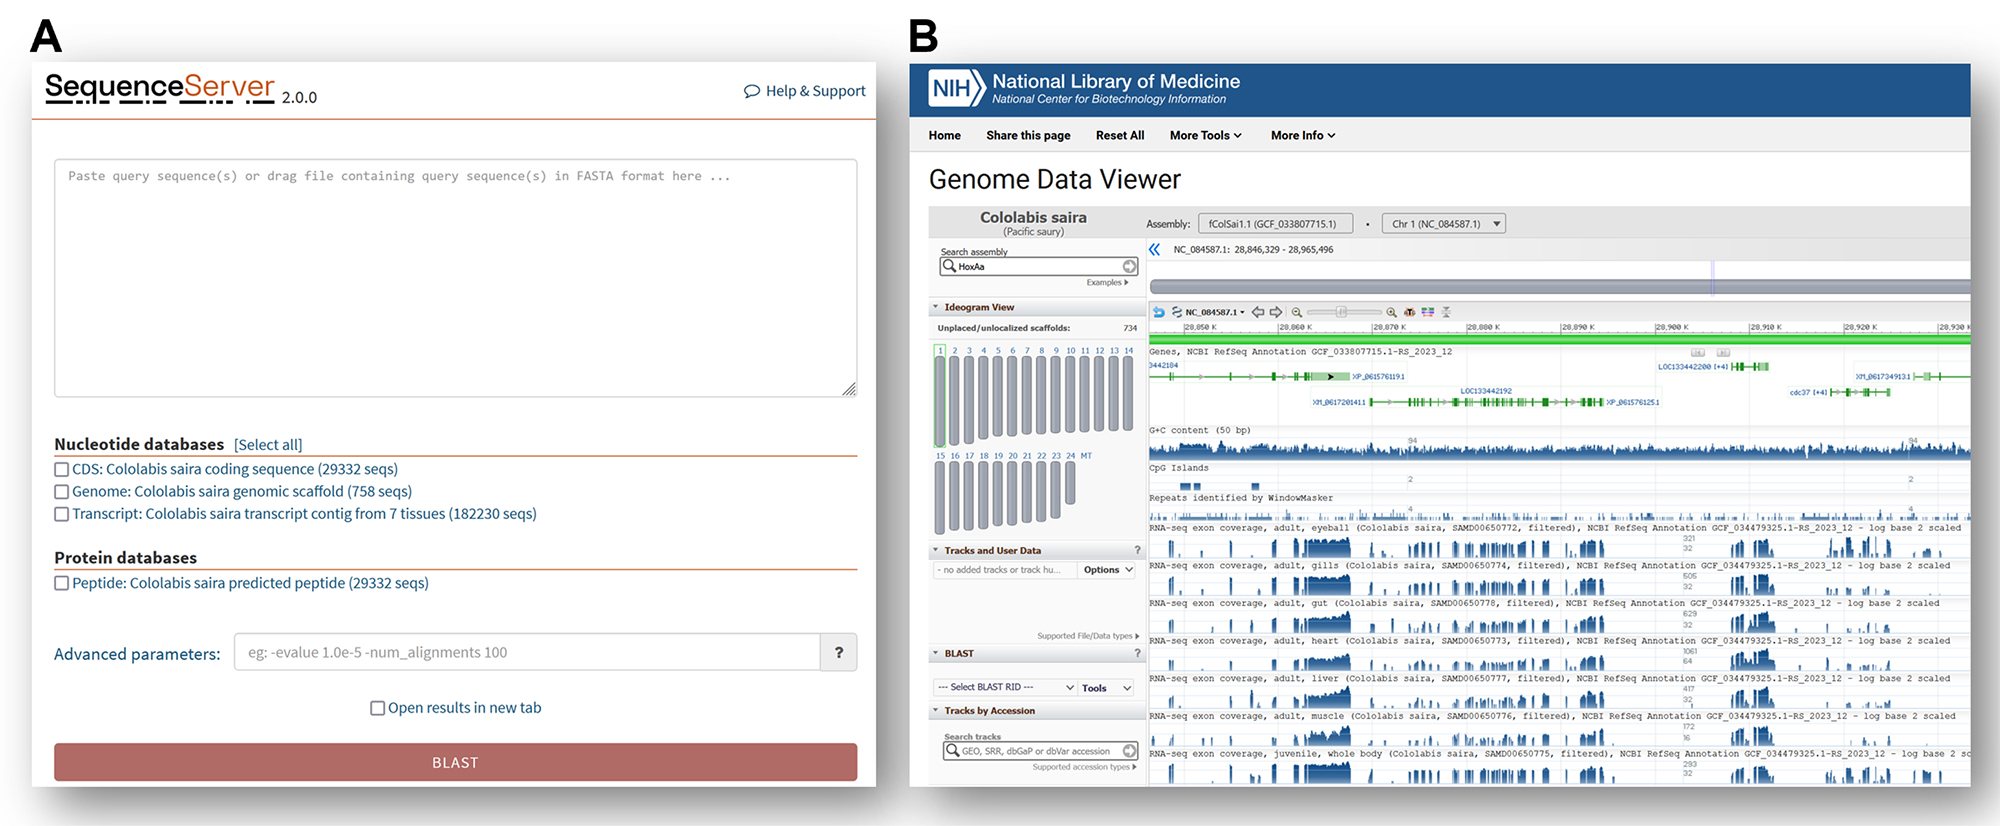Pan right with the right arrow icon
Viewport: 2000px width, 826px height.
1276,312
